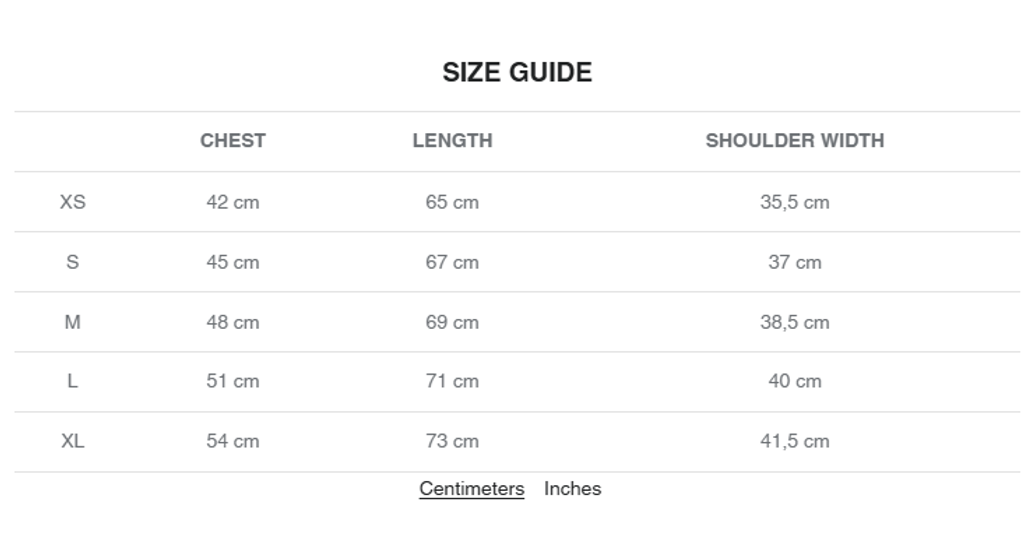Click the 71 cm length value
The image size is (1024, 534).
[x=452, y=381]
